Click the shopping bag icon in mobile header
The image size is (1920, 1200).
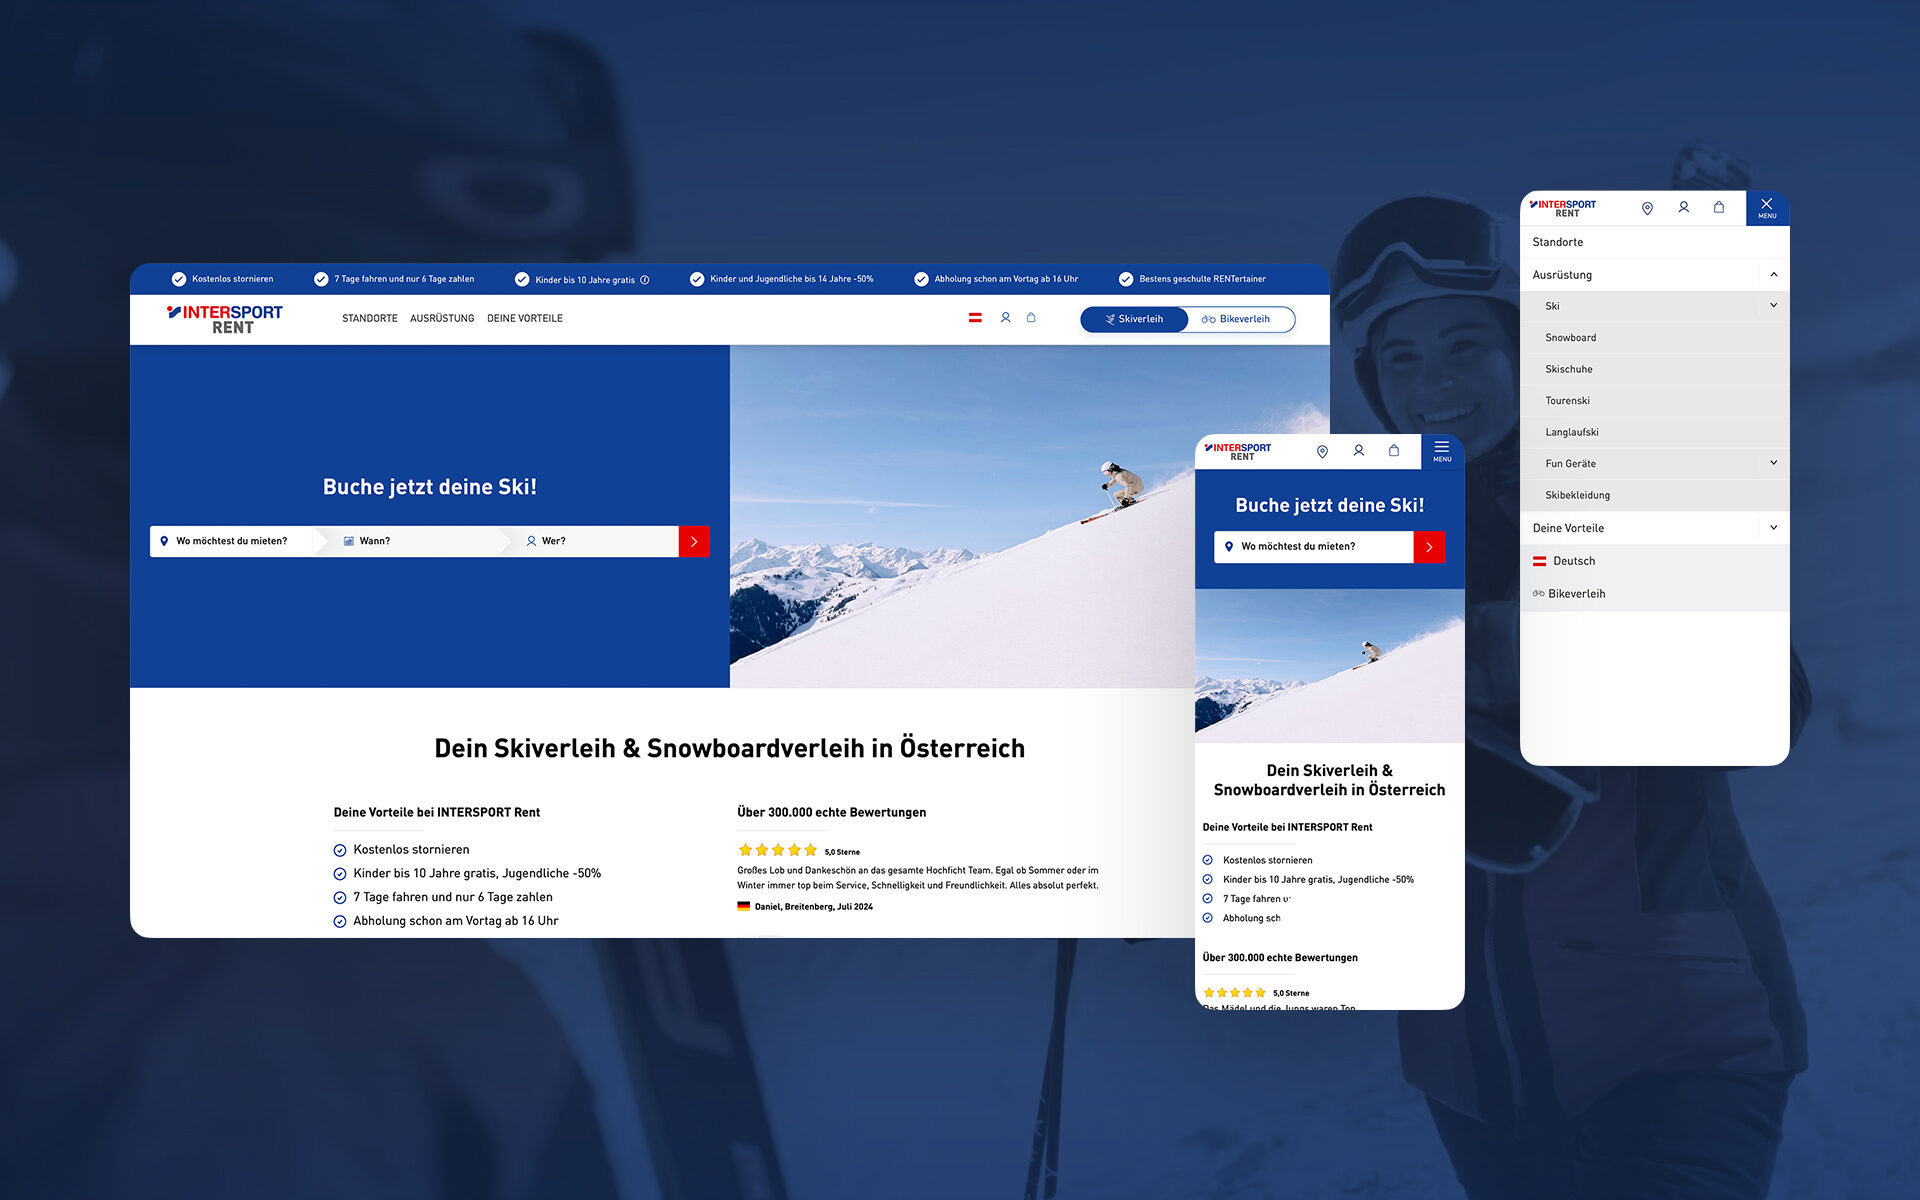coord(1392,451)
